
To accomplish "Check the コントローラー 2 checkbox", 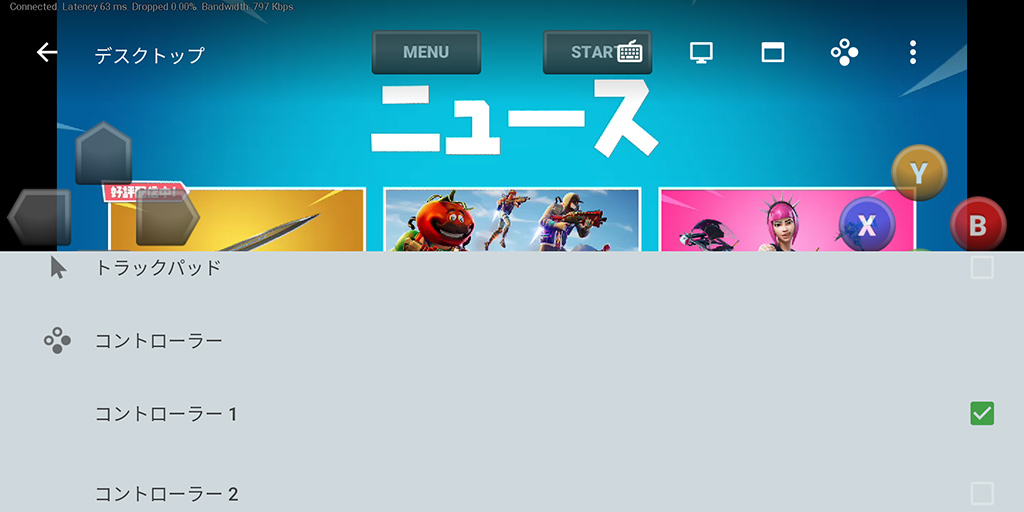I will (982, 494).
